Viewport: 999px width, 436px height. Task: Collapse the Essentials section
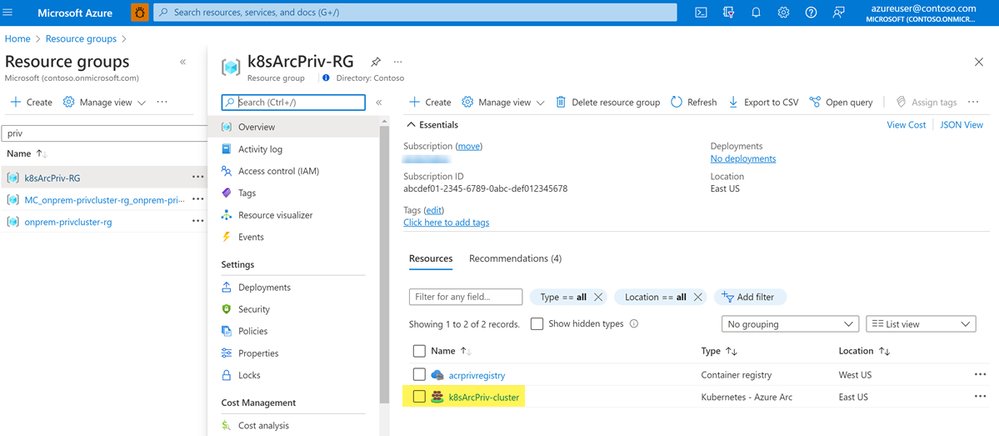pos(410,125)
